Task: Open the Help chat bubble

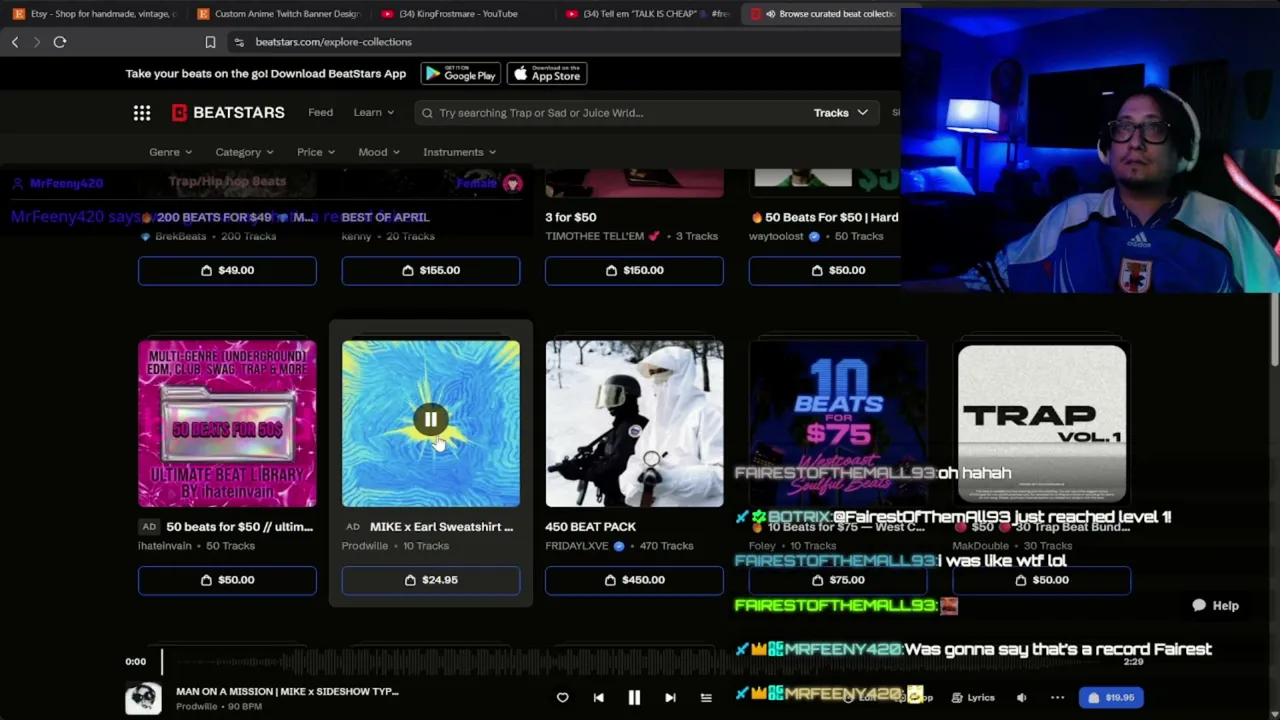Action: click(1215, 605)
